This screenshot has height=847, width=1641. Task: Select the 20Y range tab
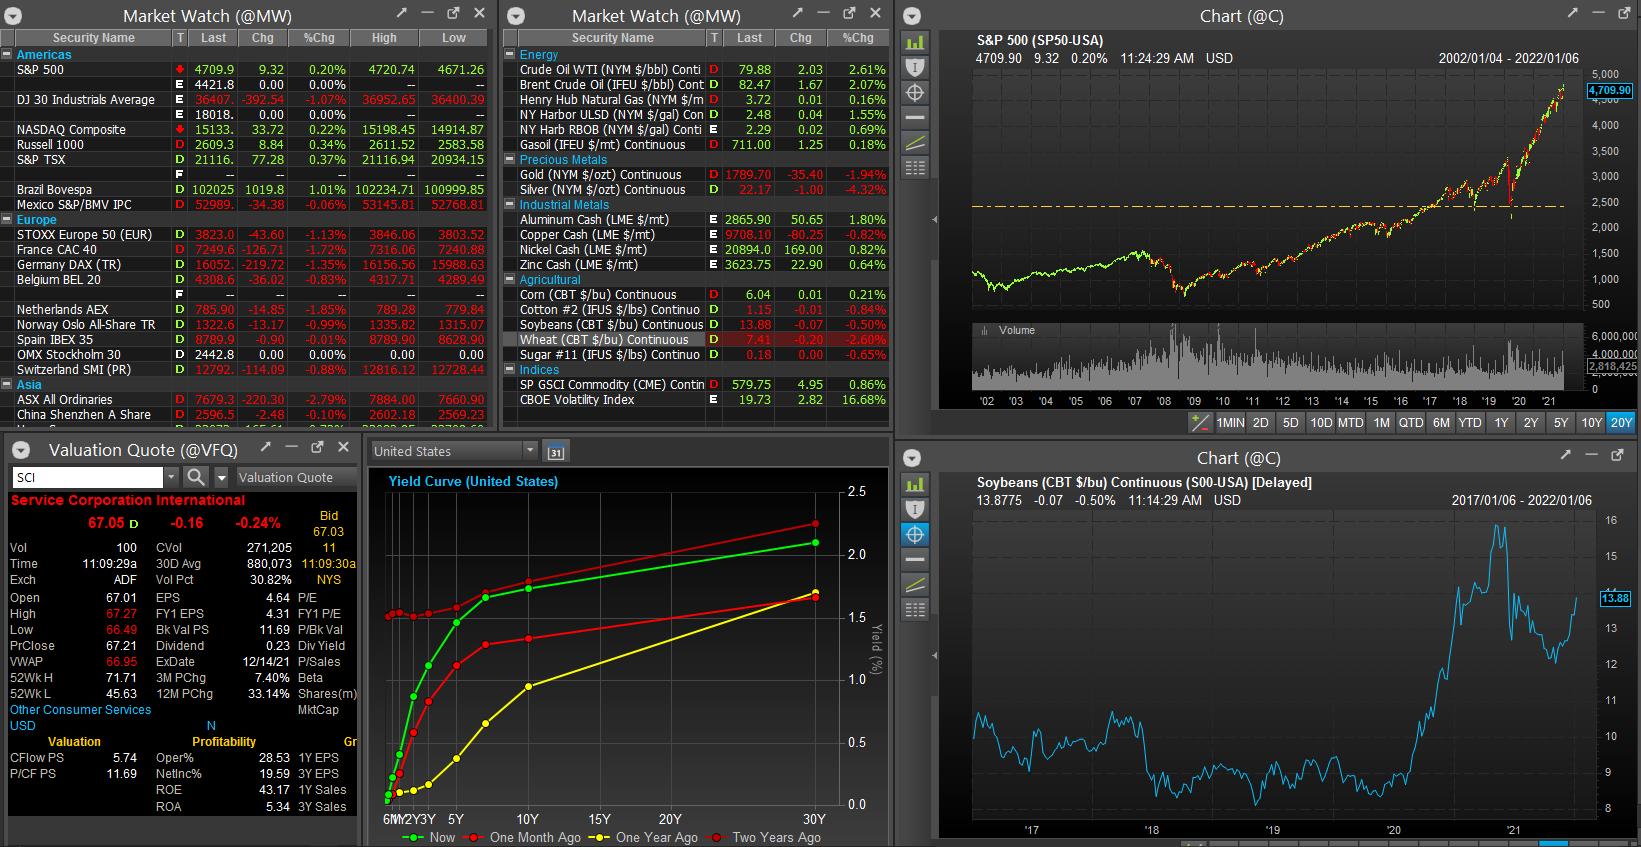(1621, 423)
